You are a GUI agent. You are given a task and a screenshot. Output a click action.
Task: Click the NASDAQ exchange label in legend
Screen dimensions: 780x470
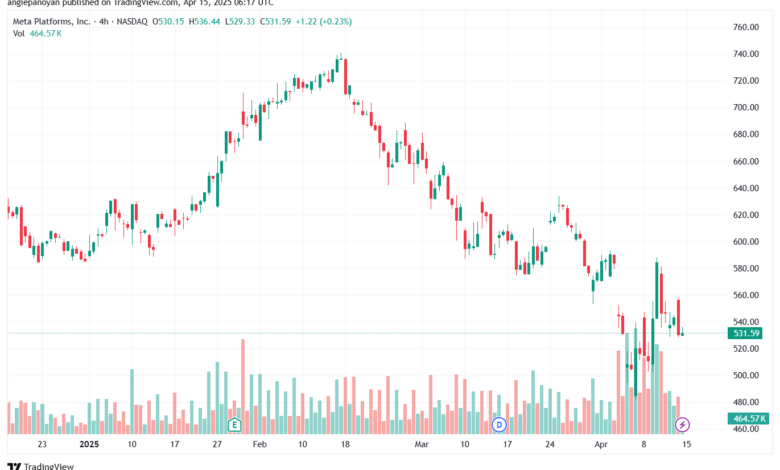click(132, 21)
